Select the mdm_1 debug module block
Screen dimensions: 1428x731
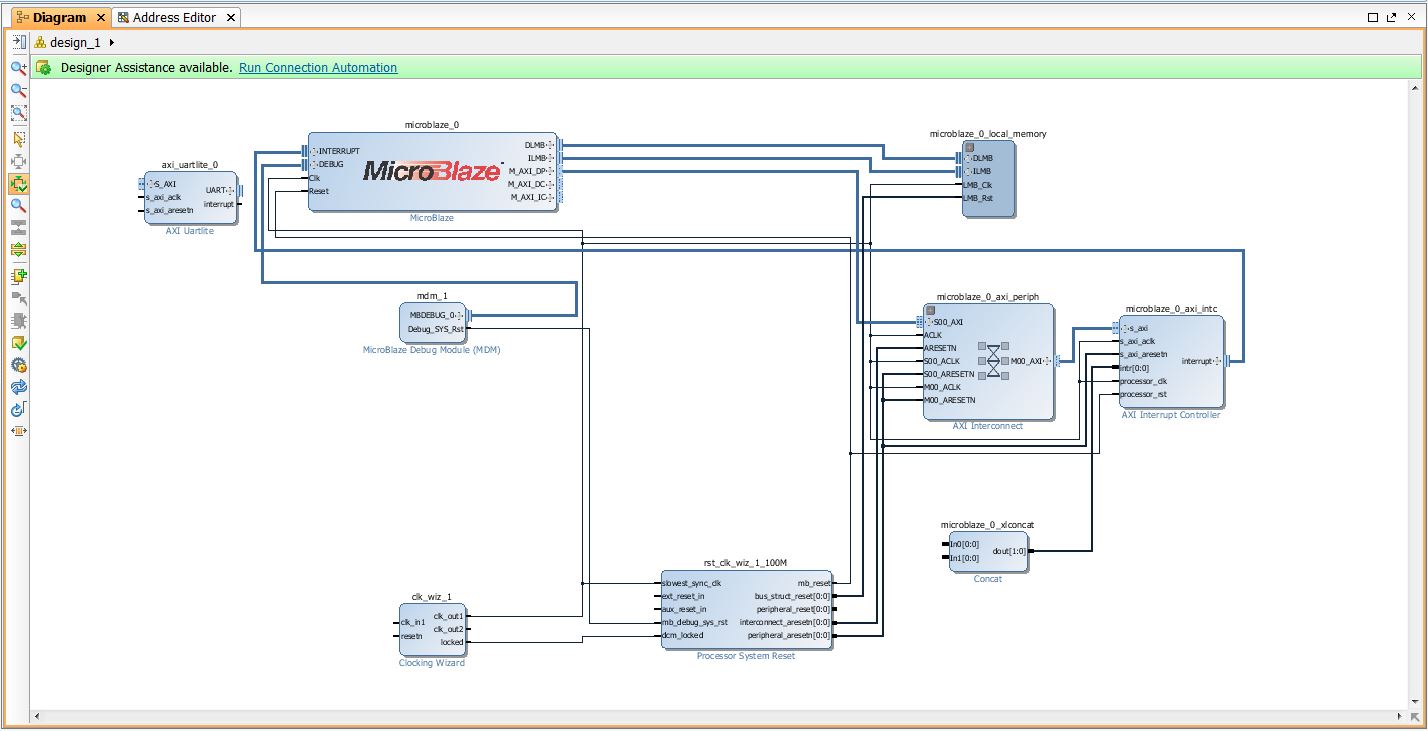click(x=432, y=323)
